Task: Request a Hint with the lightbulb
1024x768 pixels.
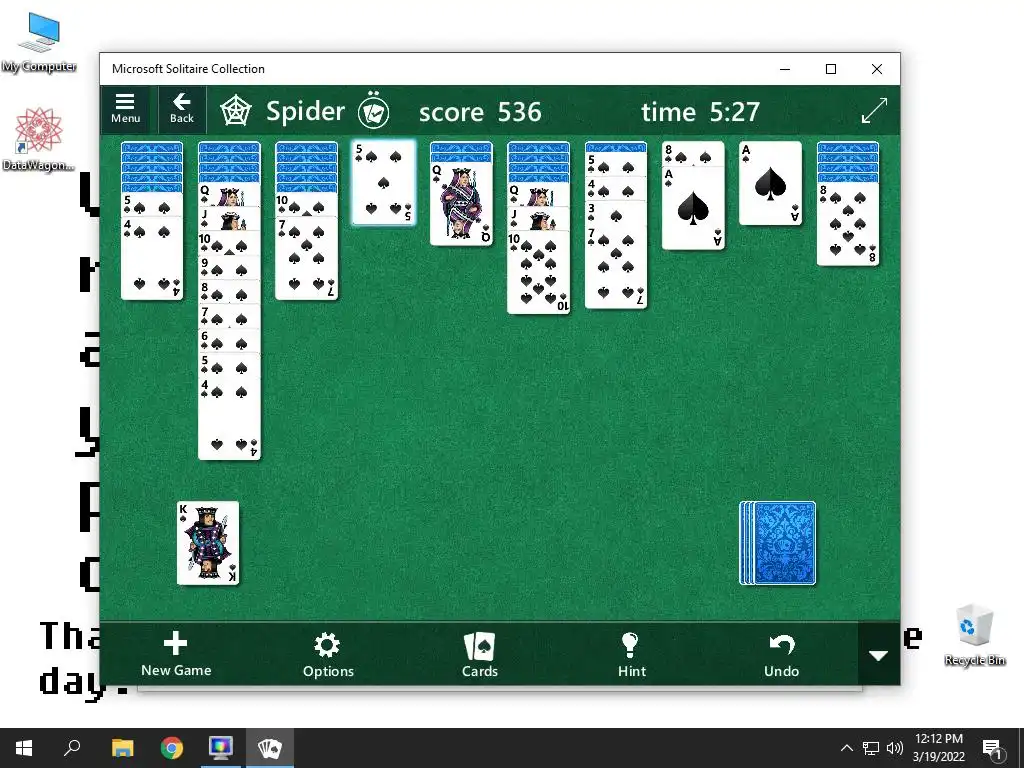Action: point(632,654)
